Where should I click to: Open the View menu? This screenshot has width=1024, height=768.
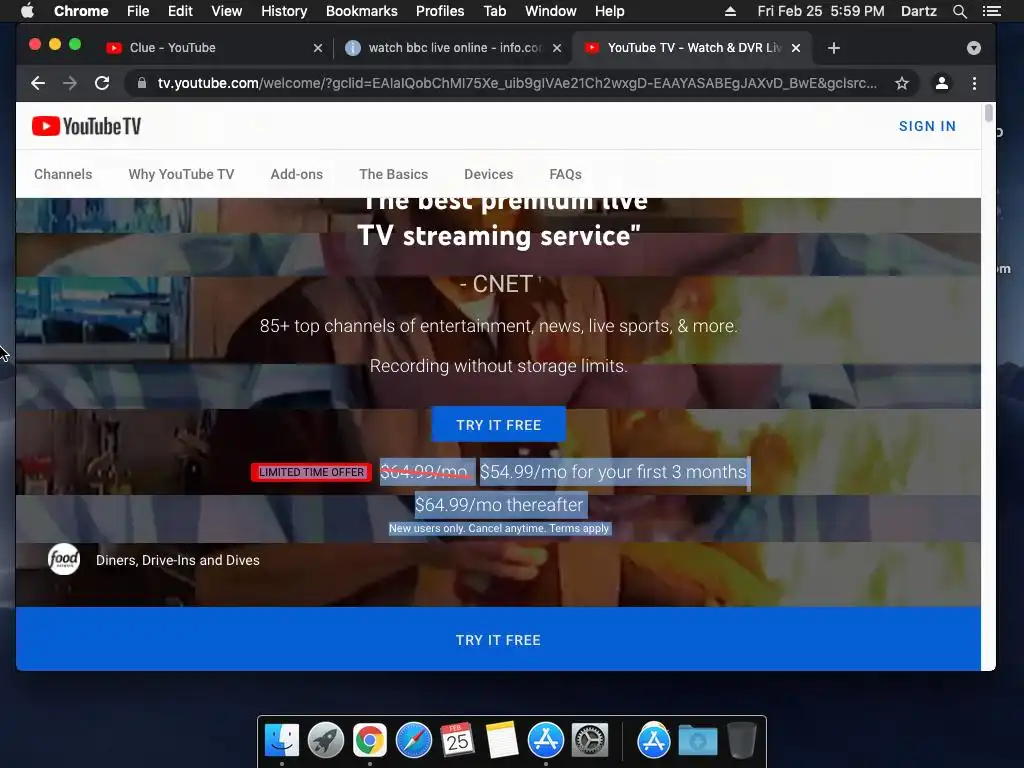click(x=227, y=11)
